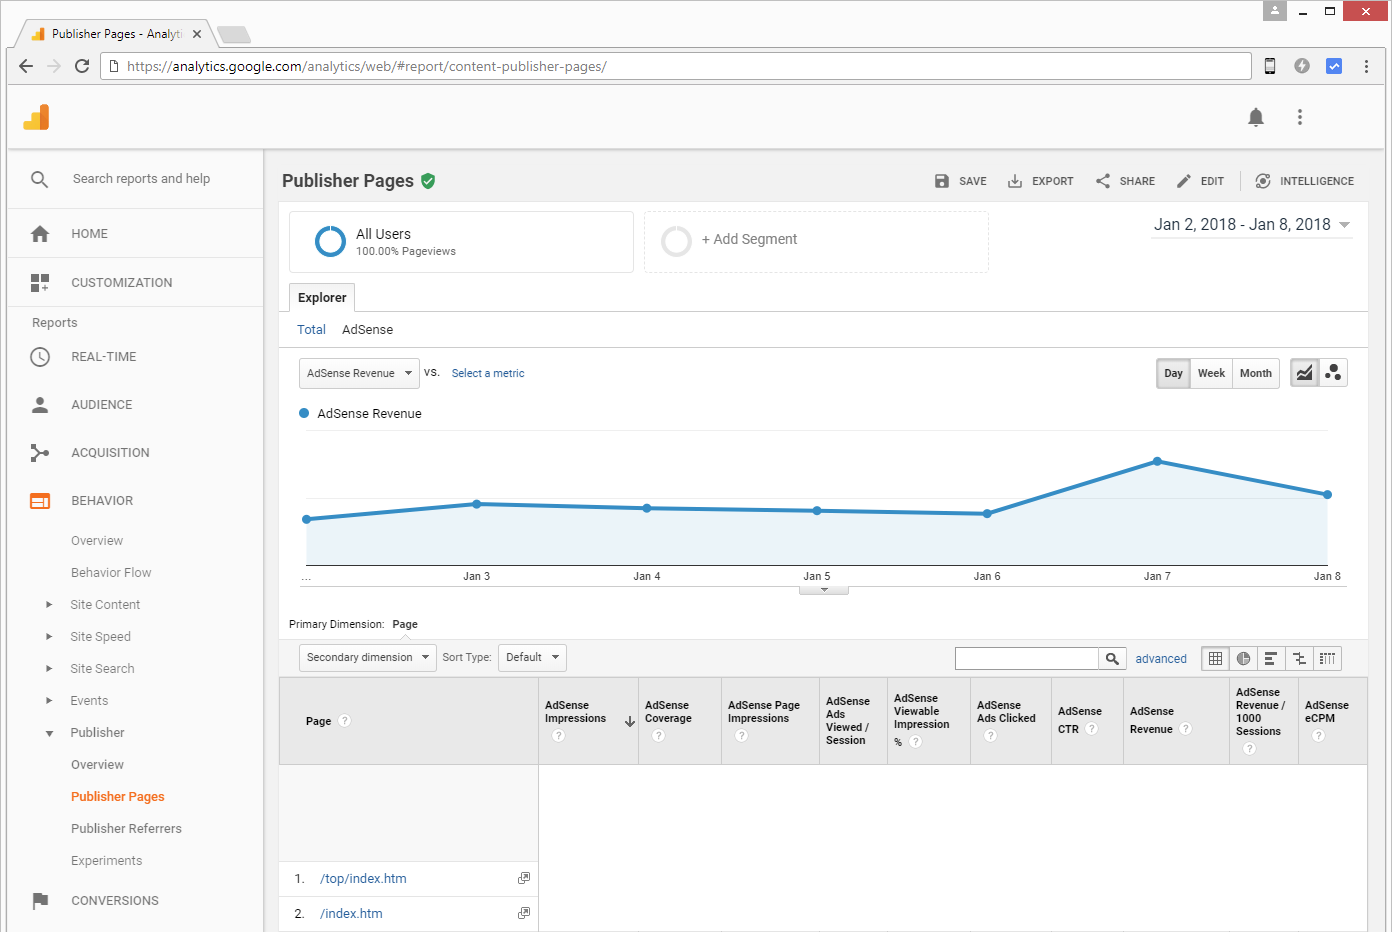
Task: Show help for the AdSense Impressions column
Action: (558, 736)
